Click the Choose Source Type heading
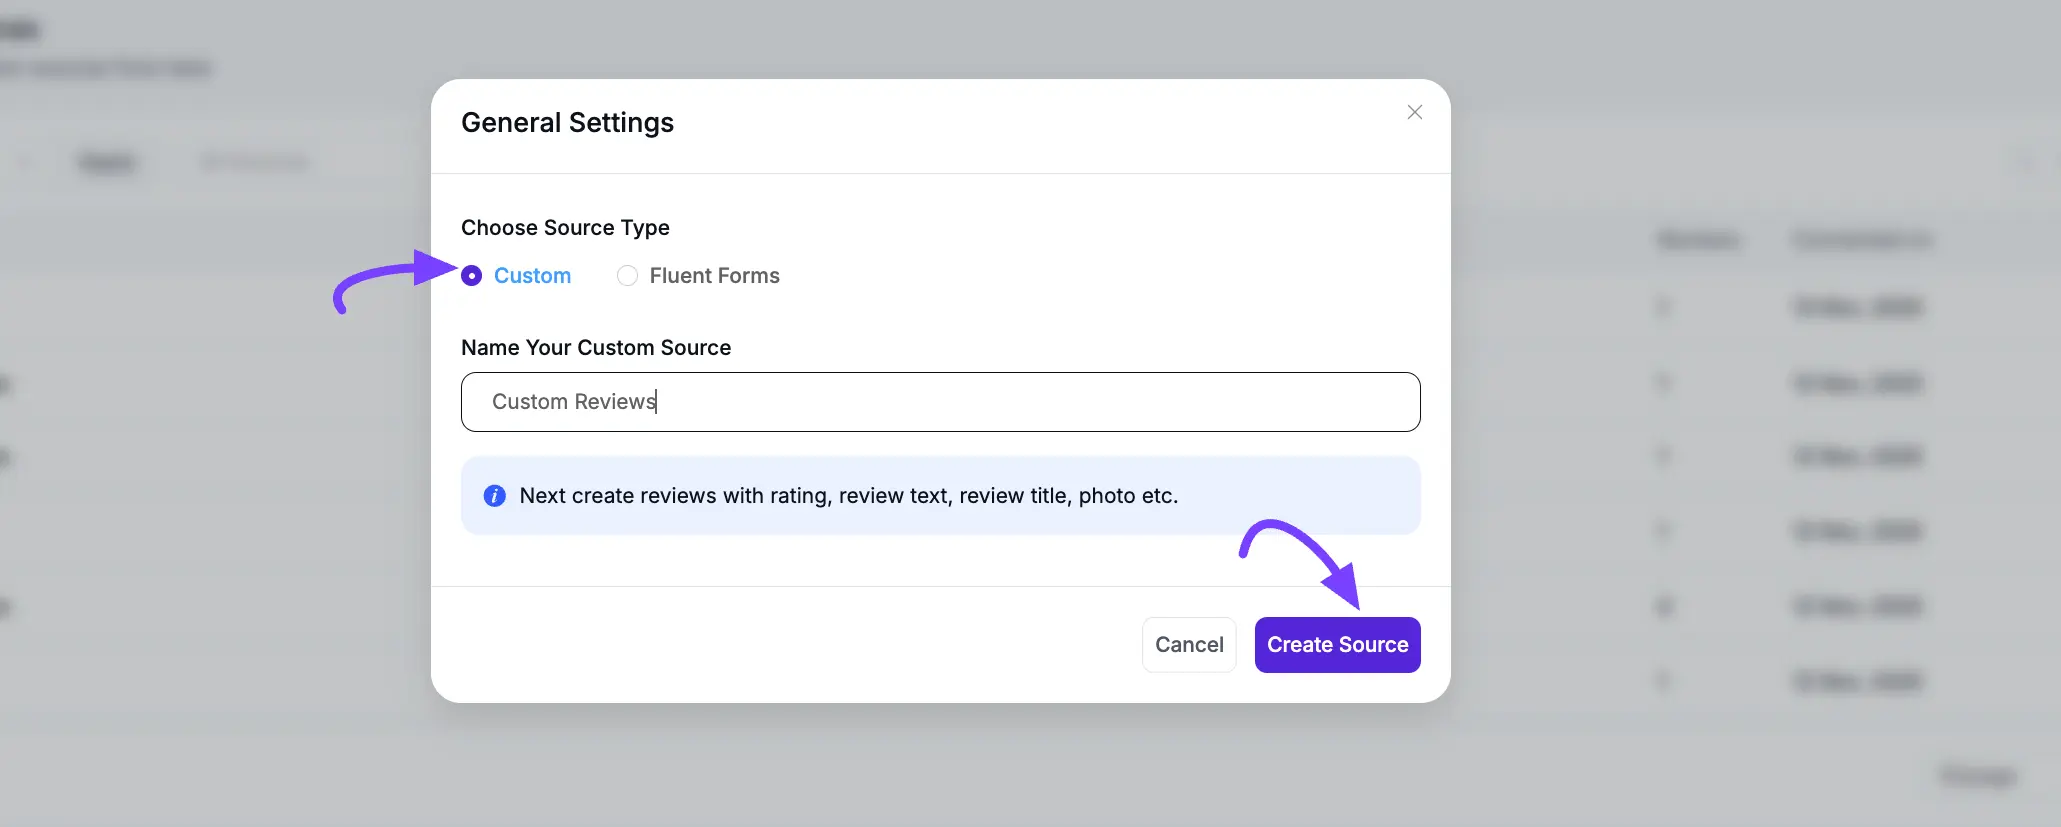This screenshot has width=2061, height=827. pos(565,228)
